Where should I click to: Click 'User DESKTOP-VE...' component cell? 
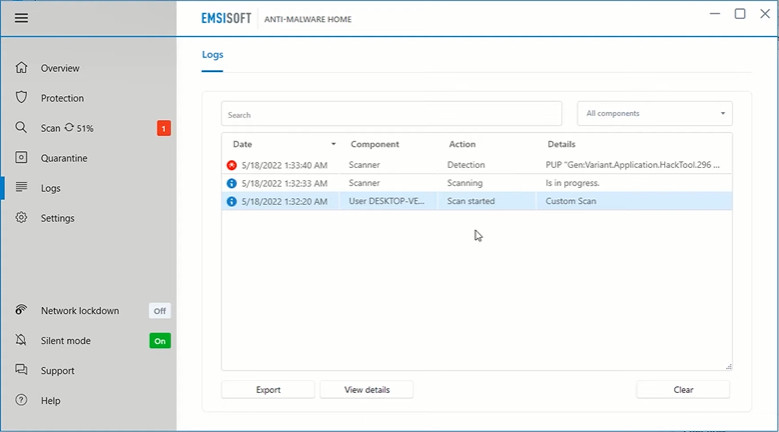387,202
